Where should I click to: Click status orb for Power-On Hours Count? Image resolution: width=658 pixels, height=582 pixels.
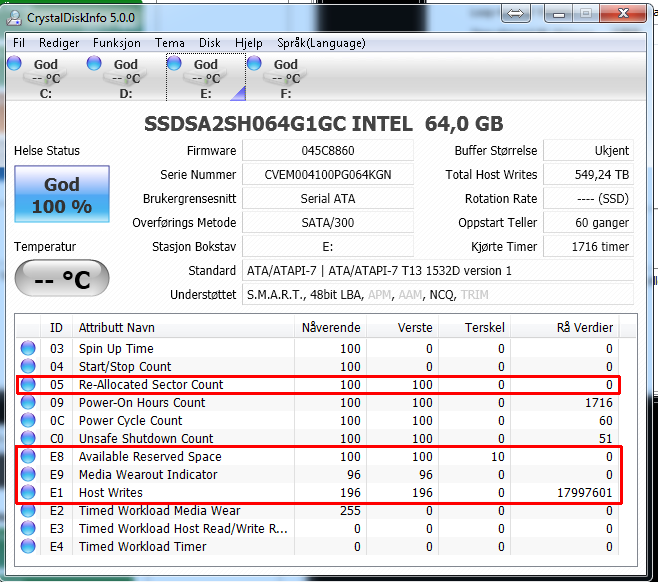click(x=28, y=402)
